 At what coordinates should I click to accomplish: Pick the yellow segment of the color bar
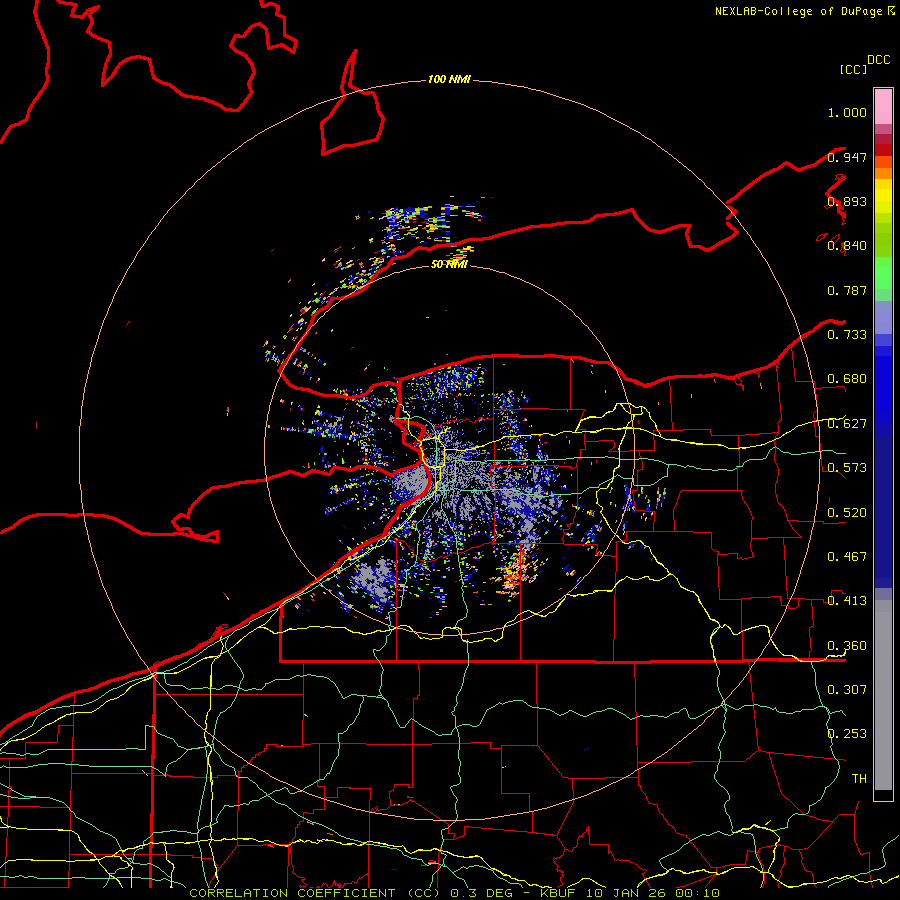883,197
